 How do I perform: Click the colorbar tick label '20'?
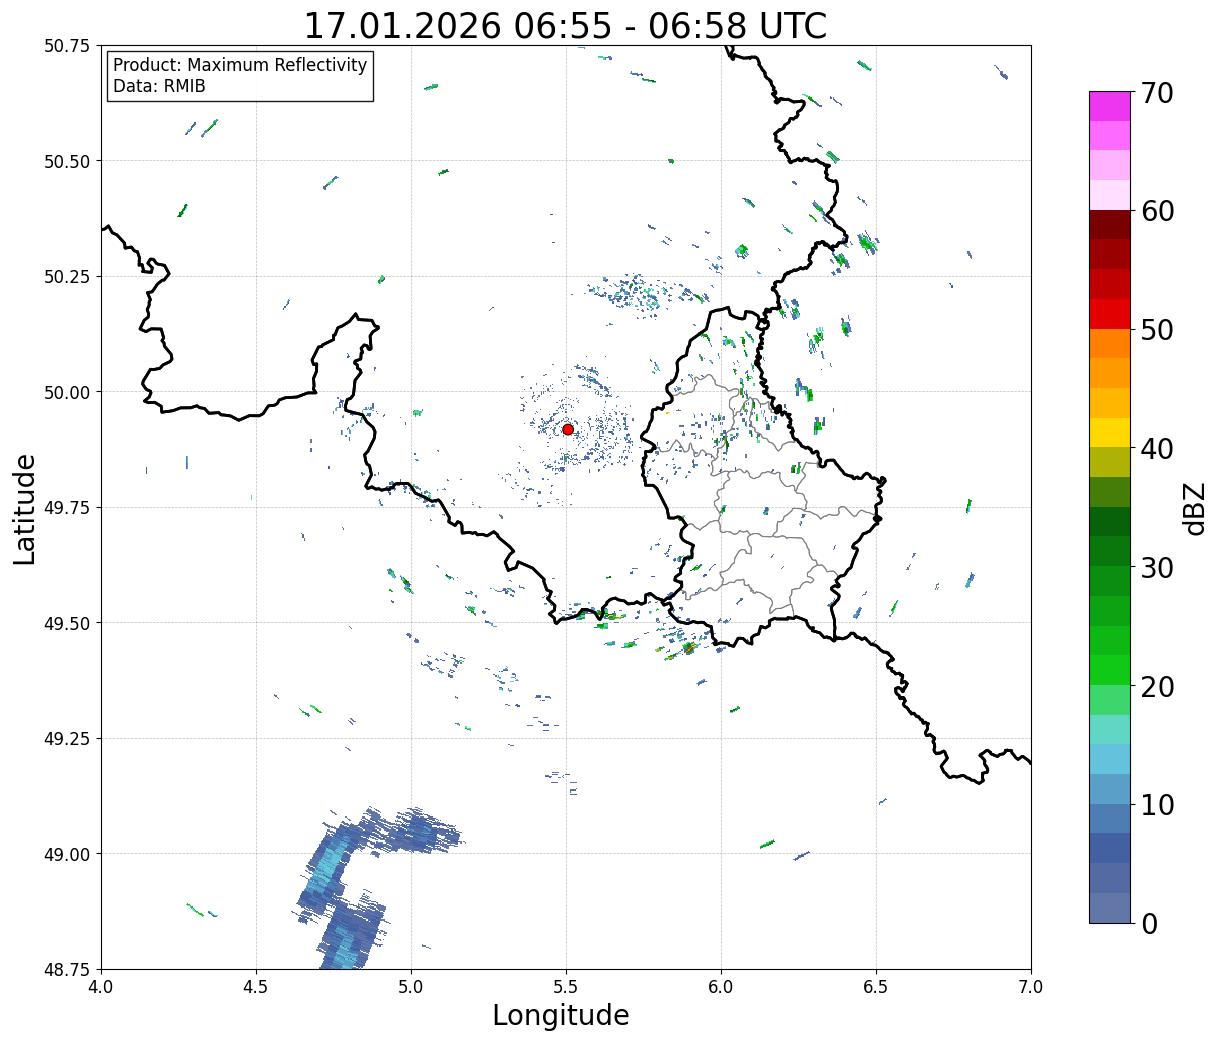click(1157, 686)
